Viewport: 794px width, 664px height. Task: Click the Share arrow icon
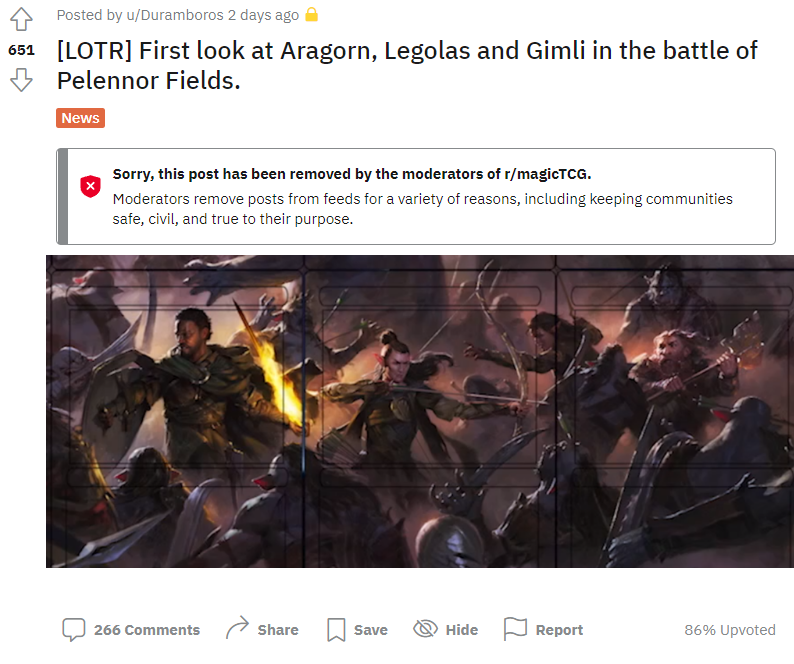coord(237,628)
